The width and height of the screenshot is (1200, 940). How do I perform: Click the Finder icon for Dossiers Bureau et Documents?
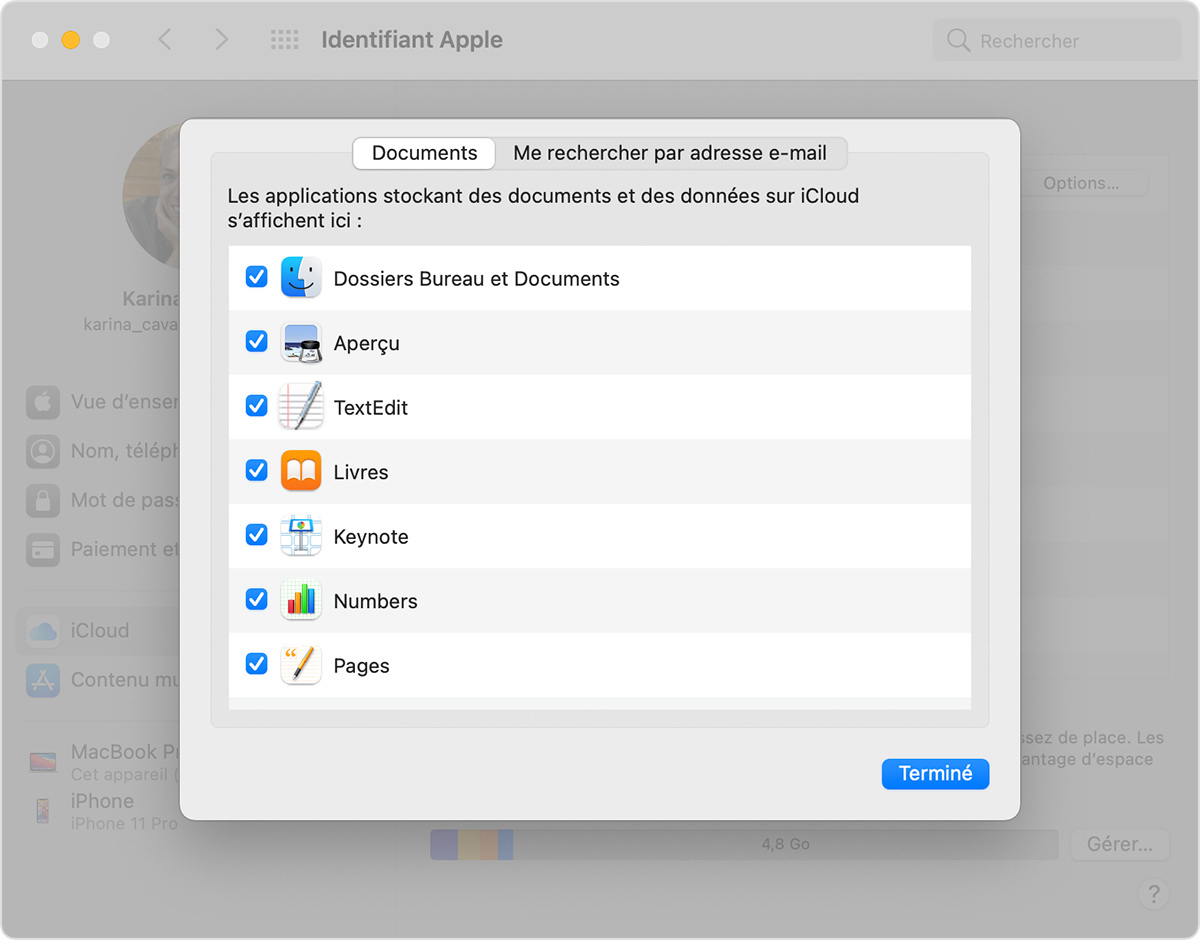point(301,277)
